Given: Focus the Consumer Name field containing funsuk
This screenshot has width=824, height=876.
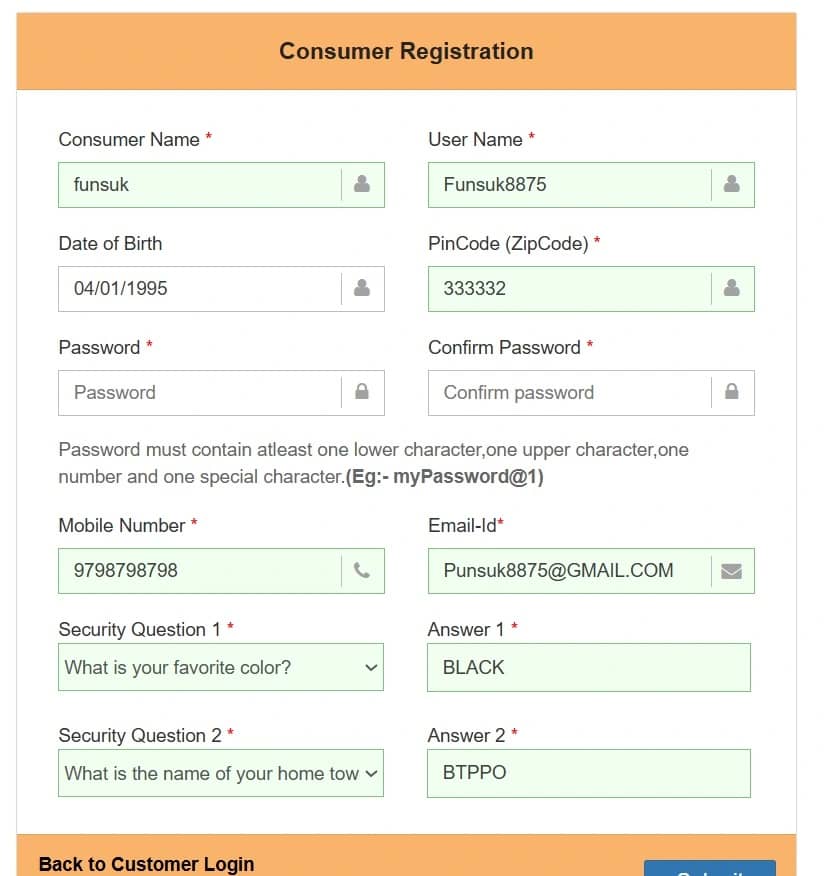Looking at the screenshot, I should pyautogui.click(x=200, y=185).
